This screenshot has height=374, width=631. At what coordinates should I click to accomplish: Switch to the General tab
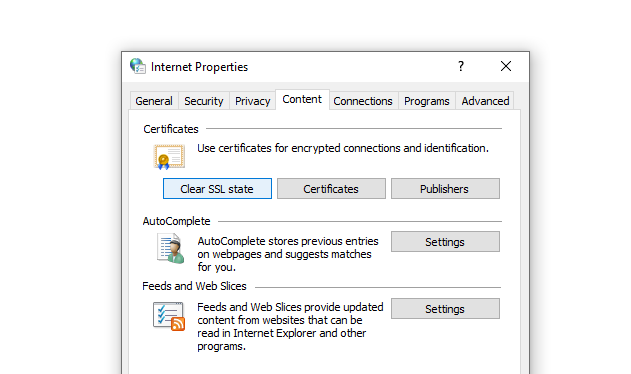[154, 101]
